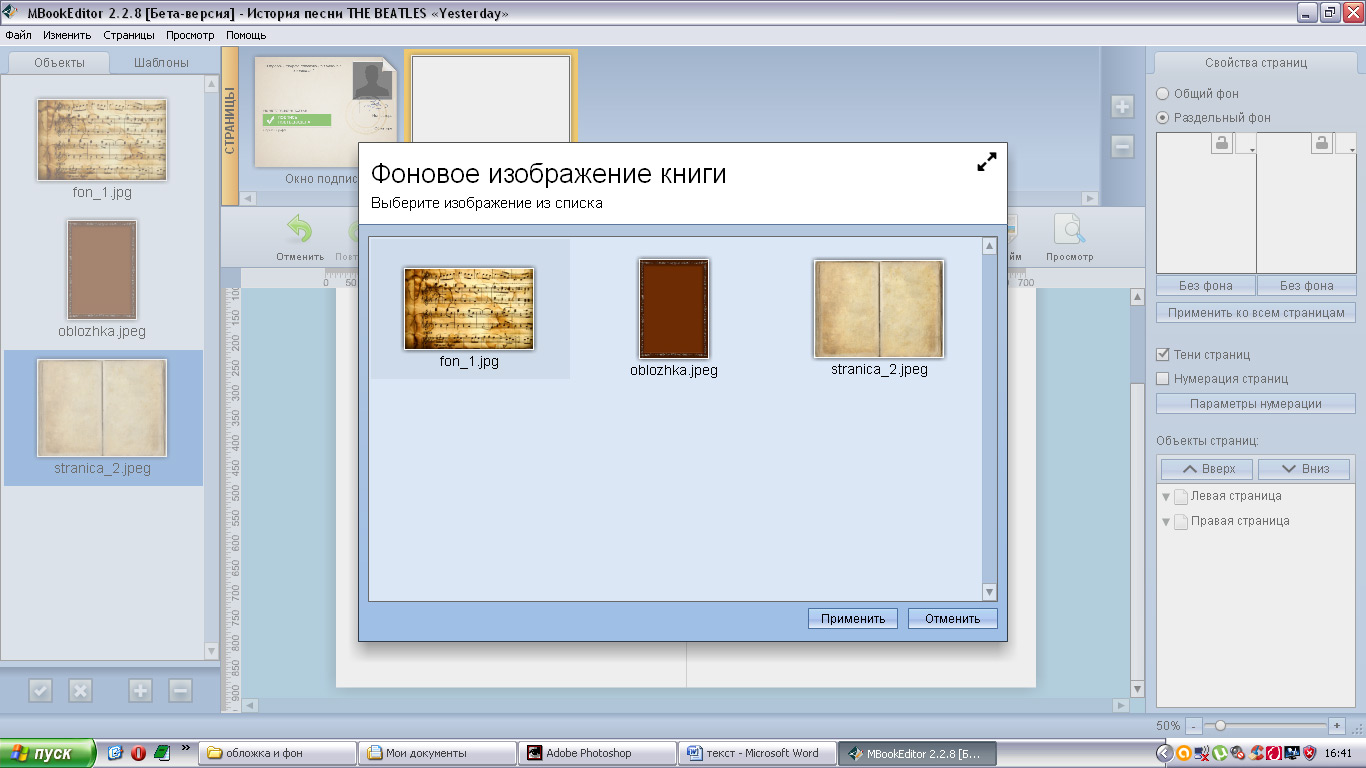Click the green book quick launch icon
Screen dimensions: 1366x768
tap(162, 753)
